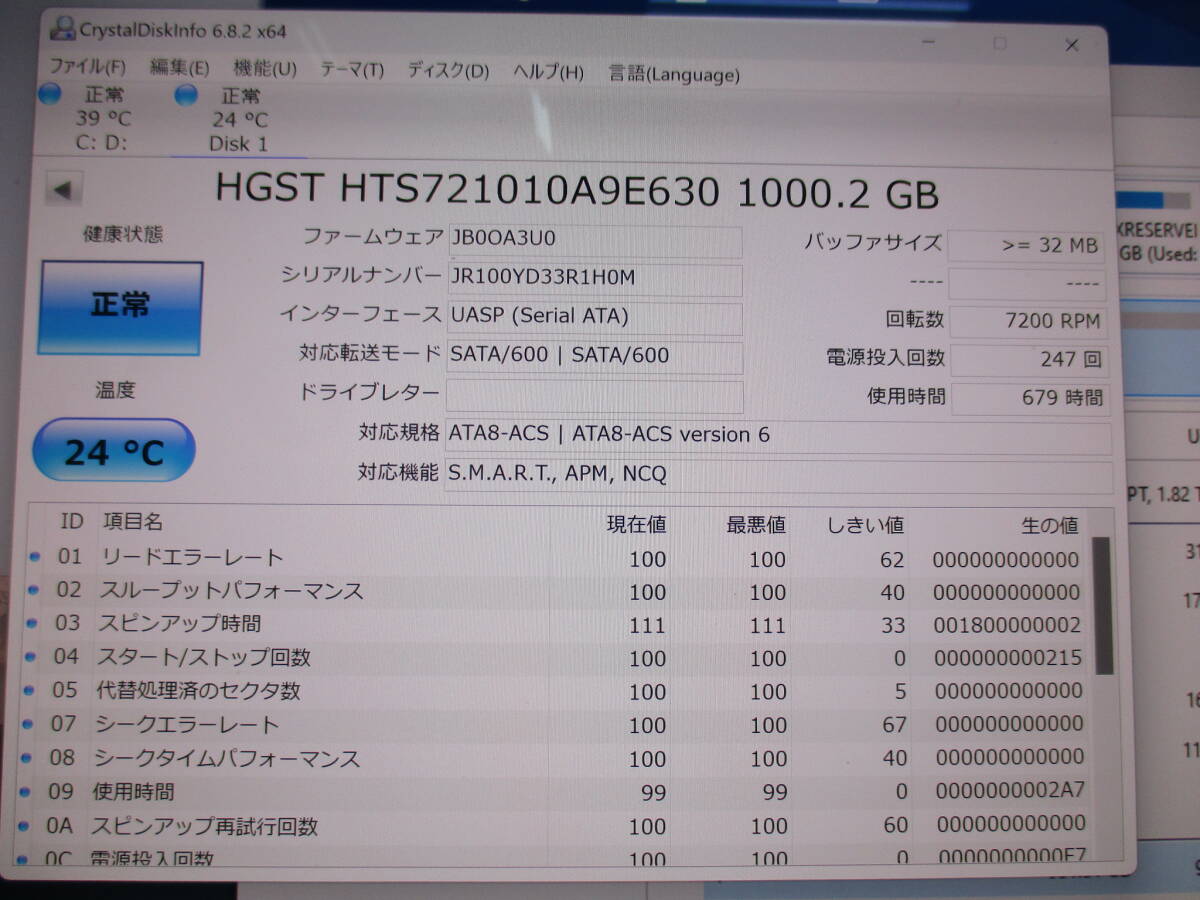Click the CrystalDiskInfo title bar icon
This screenshot has width=1200, height=900.
(x=61, y=29)
